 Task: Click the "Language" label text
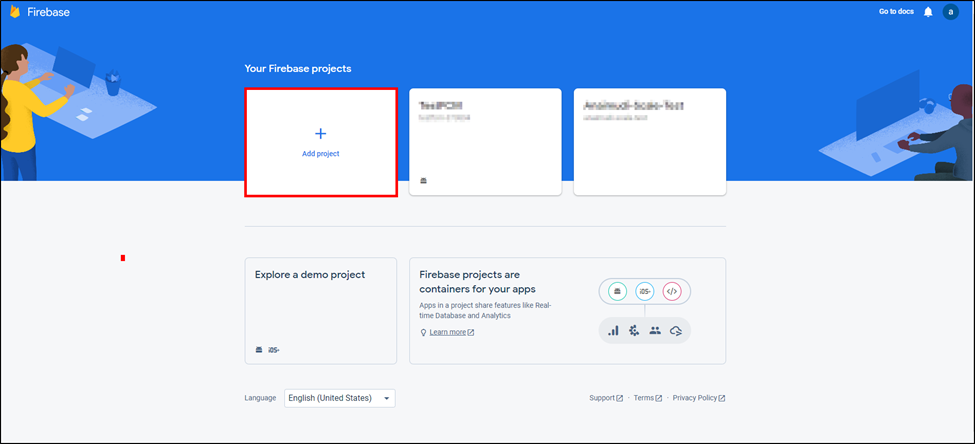(260, 398)
